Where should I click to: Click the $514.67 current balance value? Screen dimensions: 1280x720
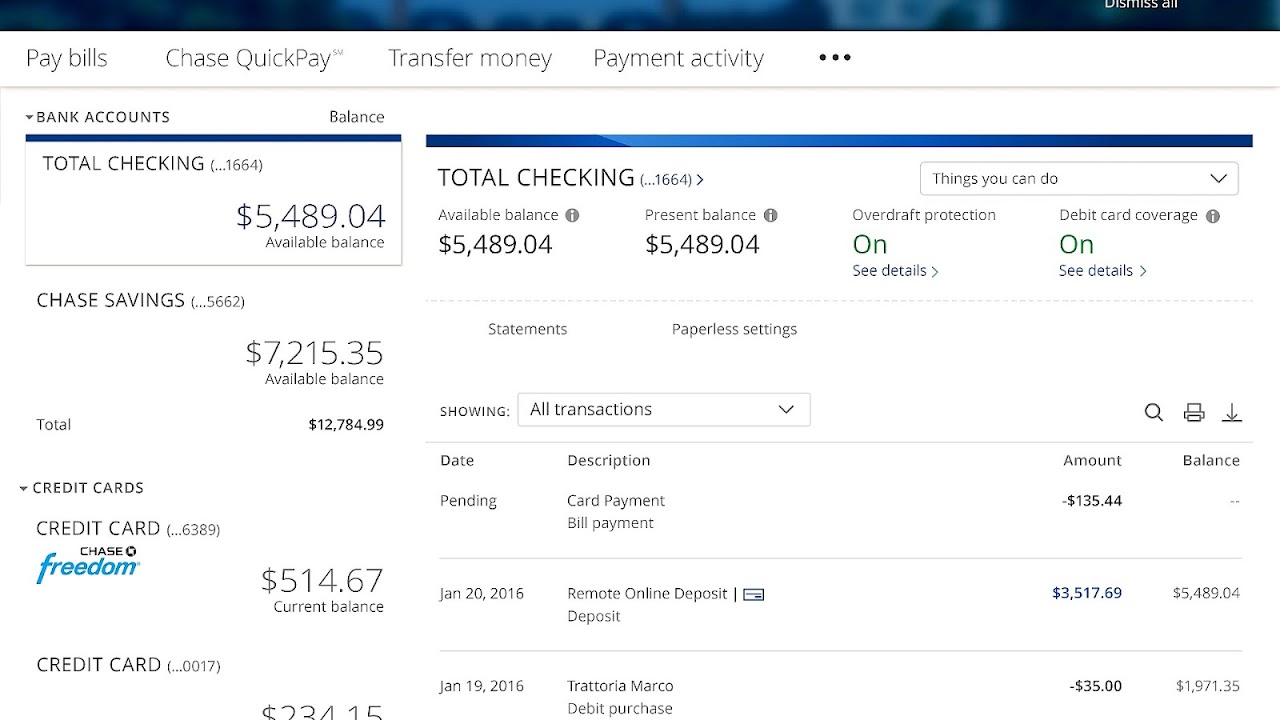(322, 581)
